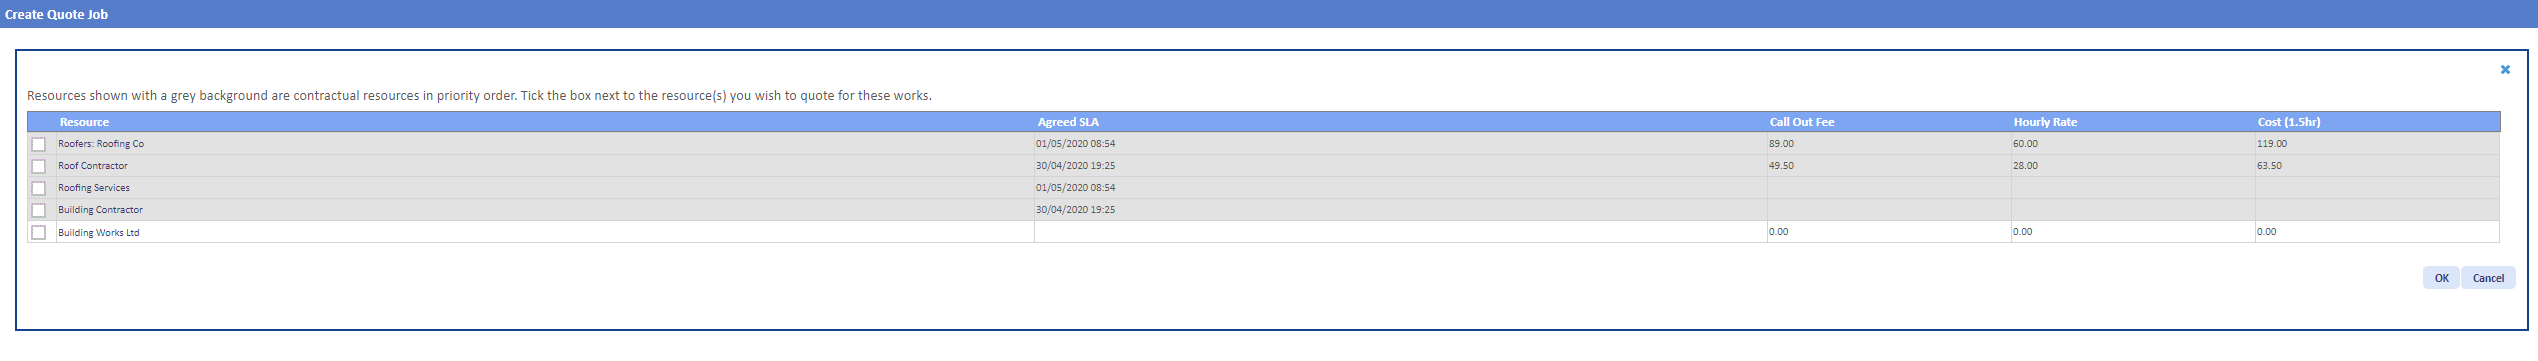Tick the checkbox for Building Contractor
The image size is (2538, 361).
(x=39, y=210)
